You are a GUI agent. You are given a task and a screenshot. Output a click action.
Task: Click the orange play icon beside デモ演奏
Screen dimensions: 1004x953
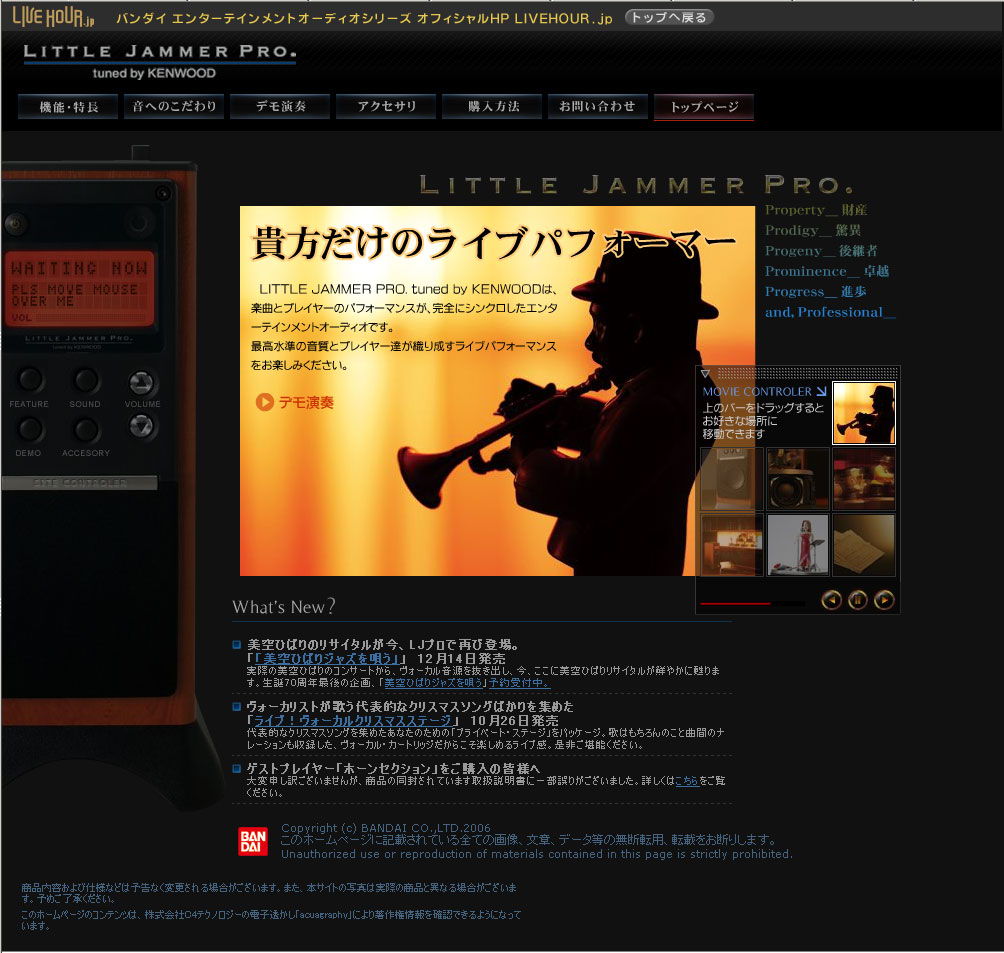click(264, 402)
